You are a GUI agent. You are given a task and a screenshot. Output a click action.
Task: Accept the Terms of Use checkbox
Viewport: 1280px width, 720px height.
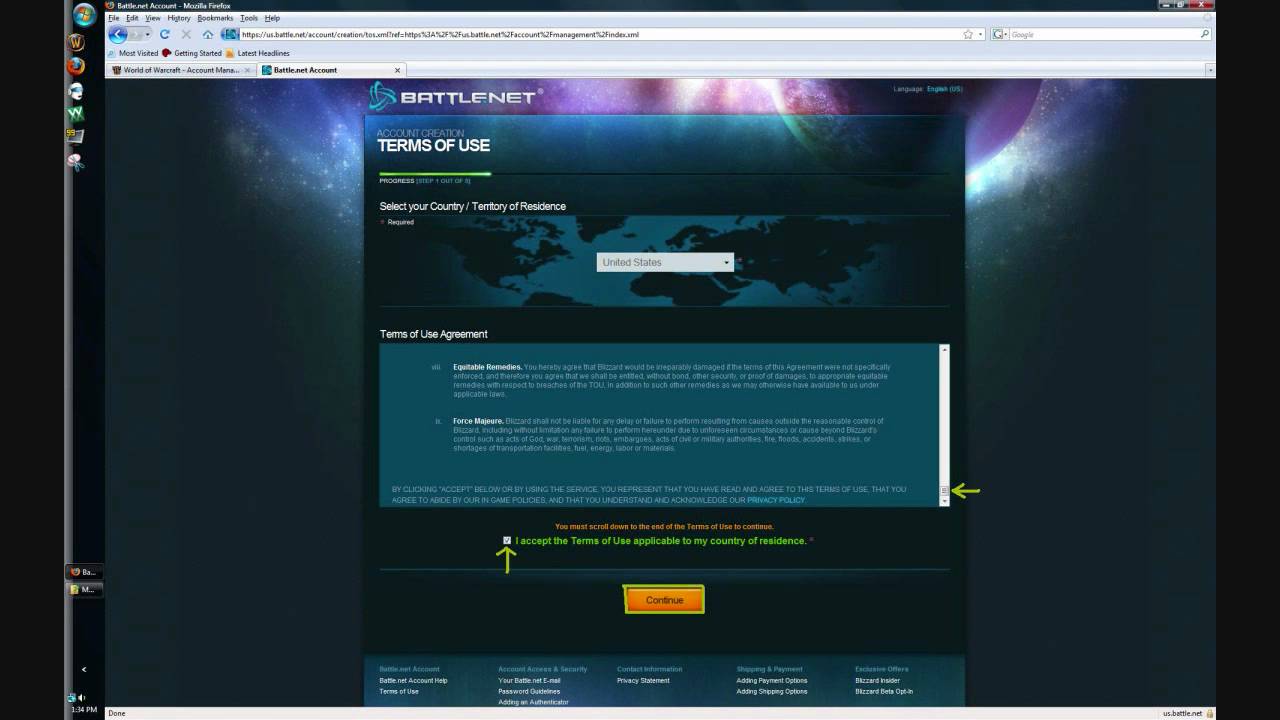tap(507, 540)
